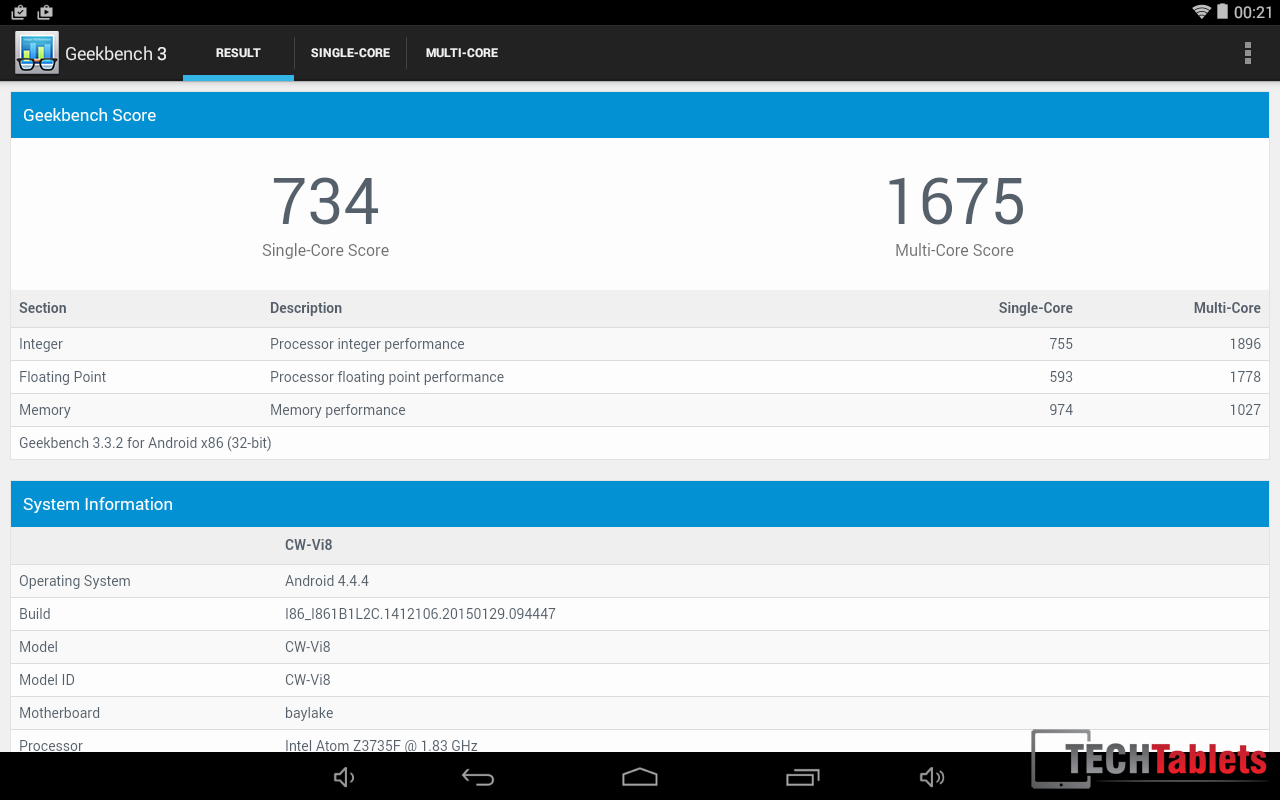The height and width of the screenshot is (800, 1280).
Task: Tap the Single-Core column header
Action: point(1036,308)
